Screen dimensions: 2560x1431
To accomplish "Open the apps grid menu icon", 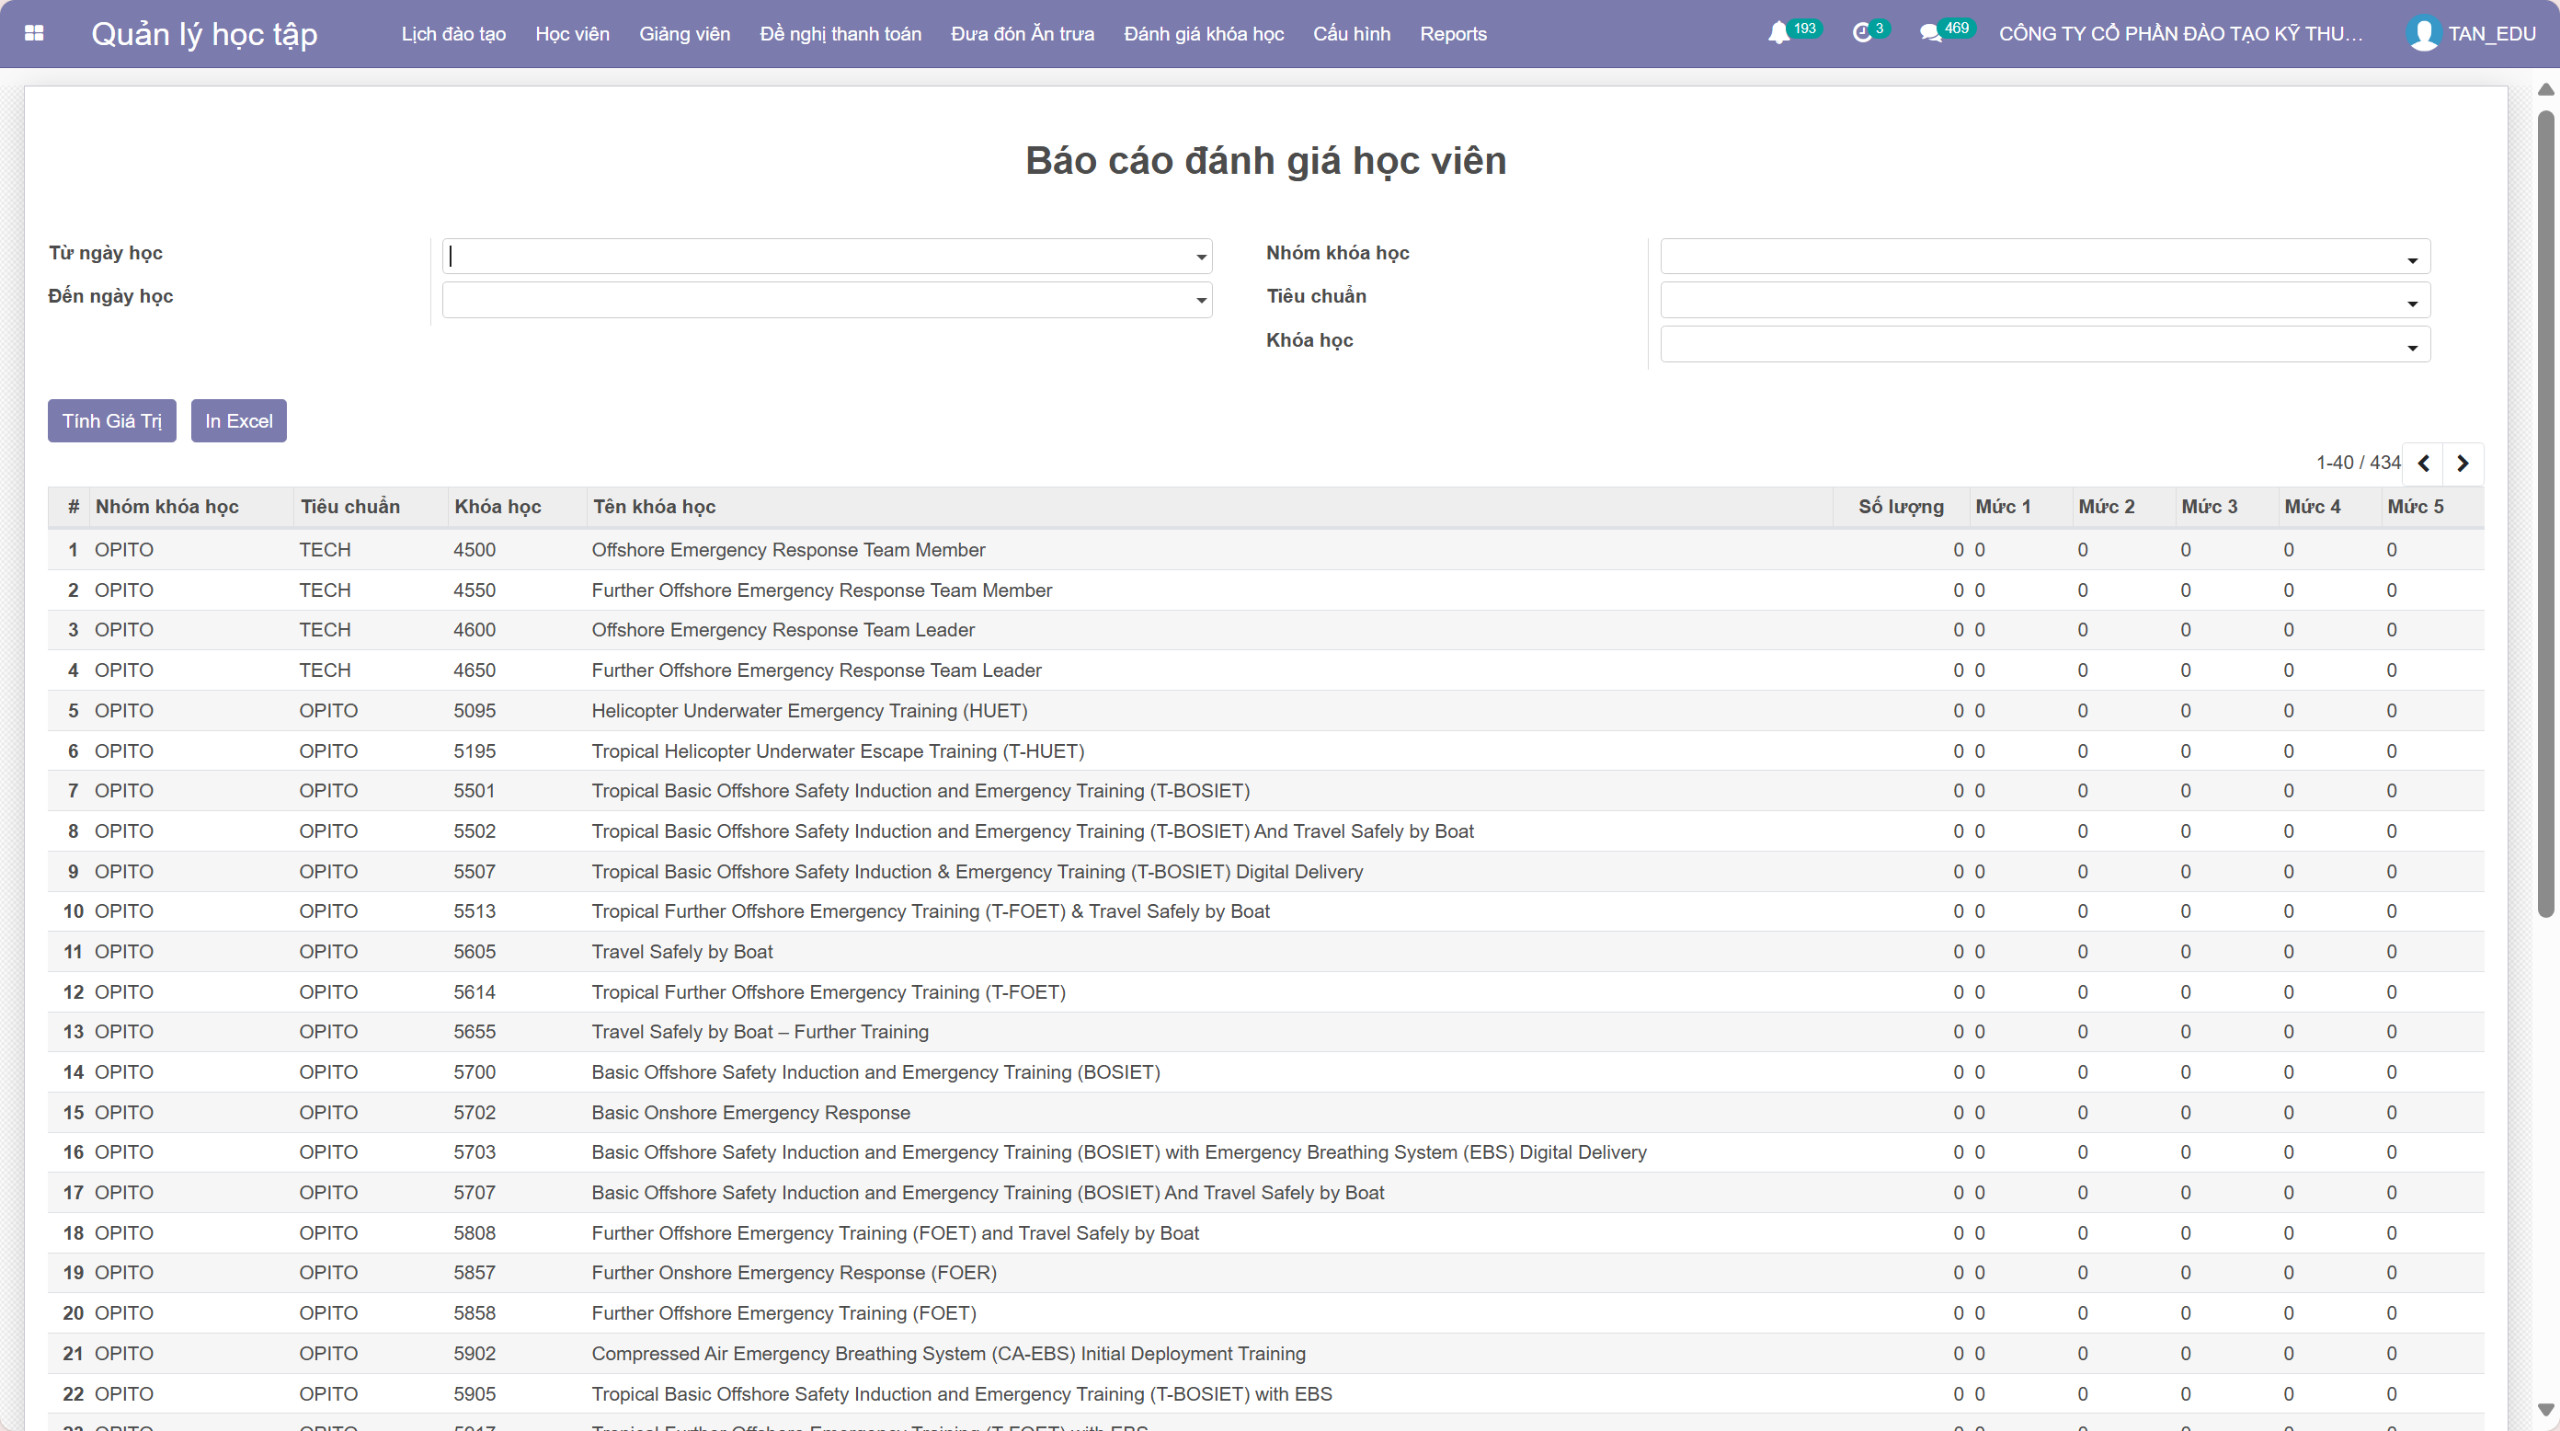I will pyautogui.click(x=34, y=33).
